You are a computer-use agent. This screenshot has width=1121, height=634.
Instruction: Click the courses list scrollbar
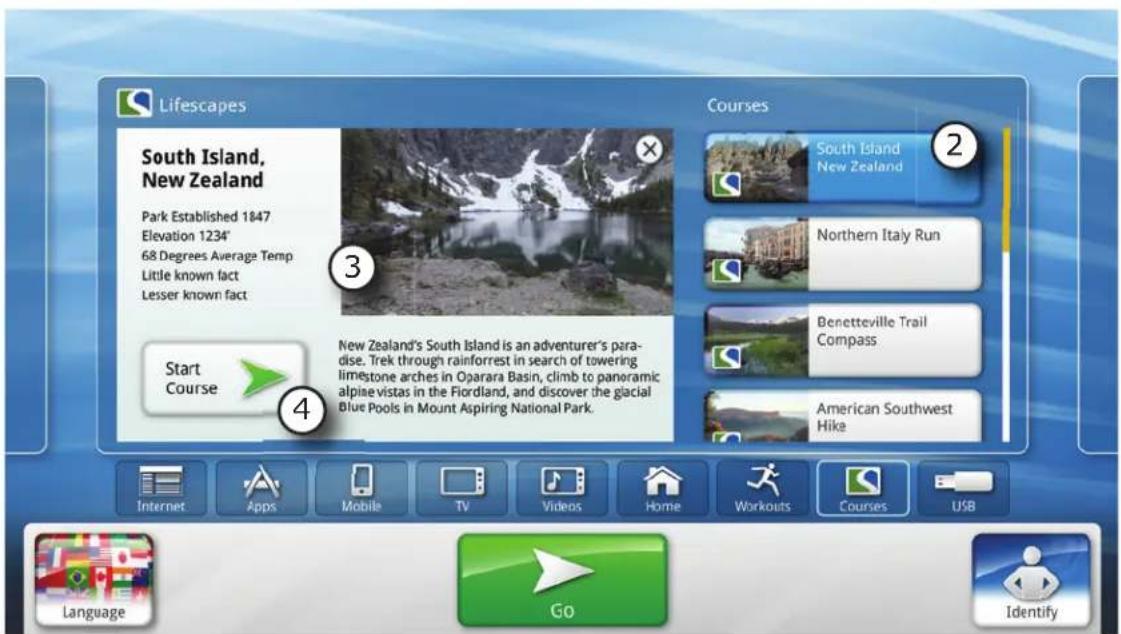[1007, 284]
